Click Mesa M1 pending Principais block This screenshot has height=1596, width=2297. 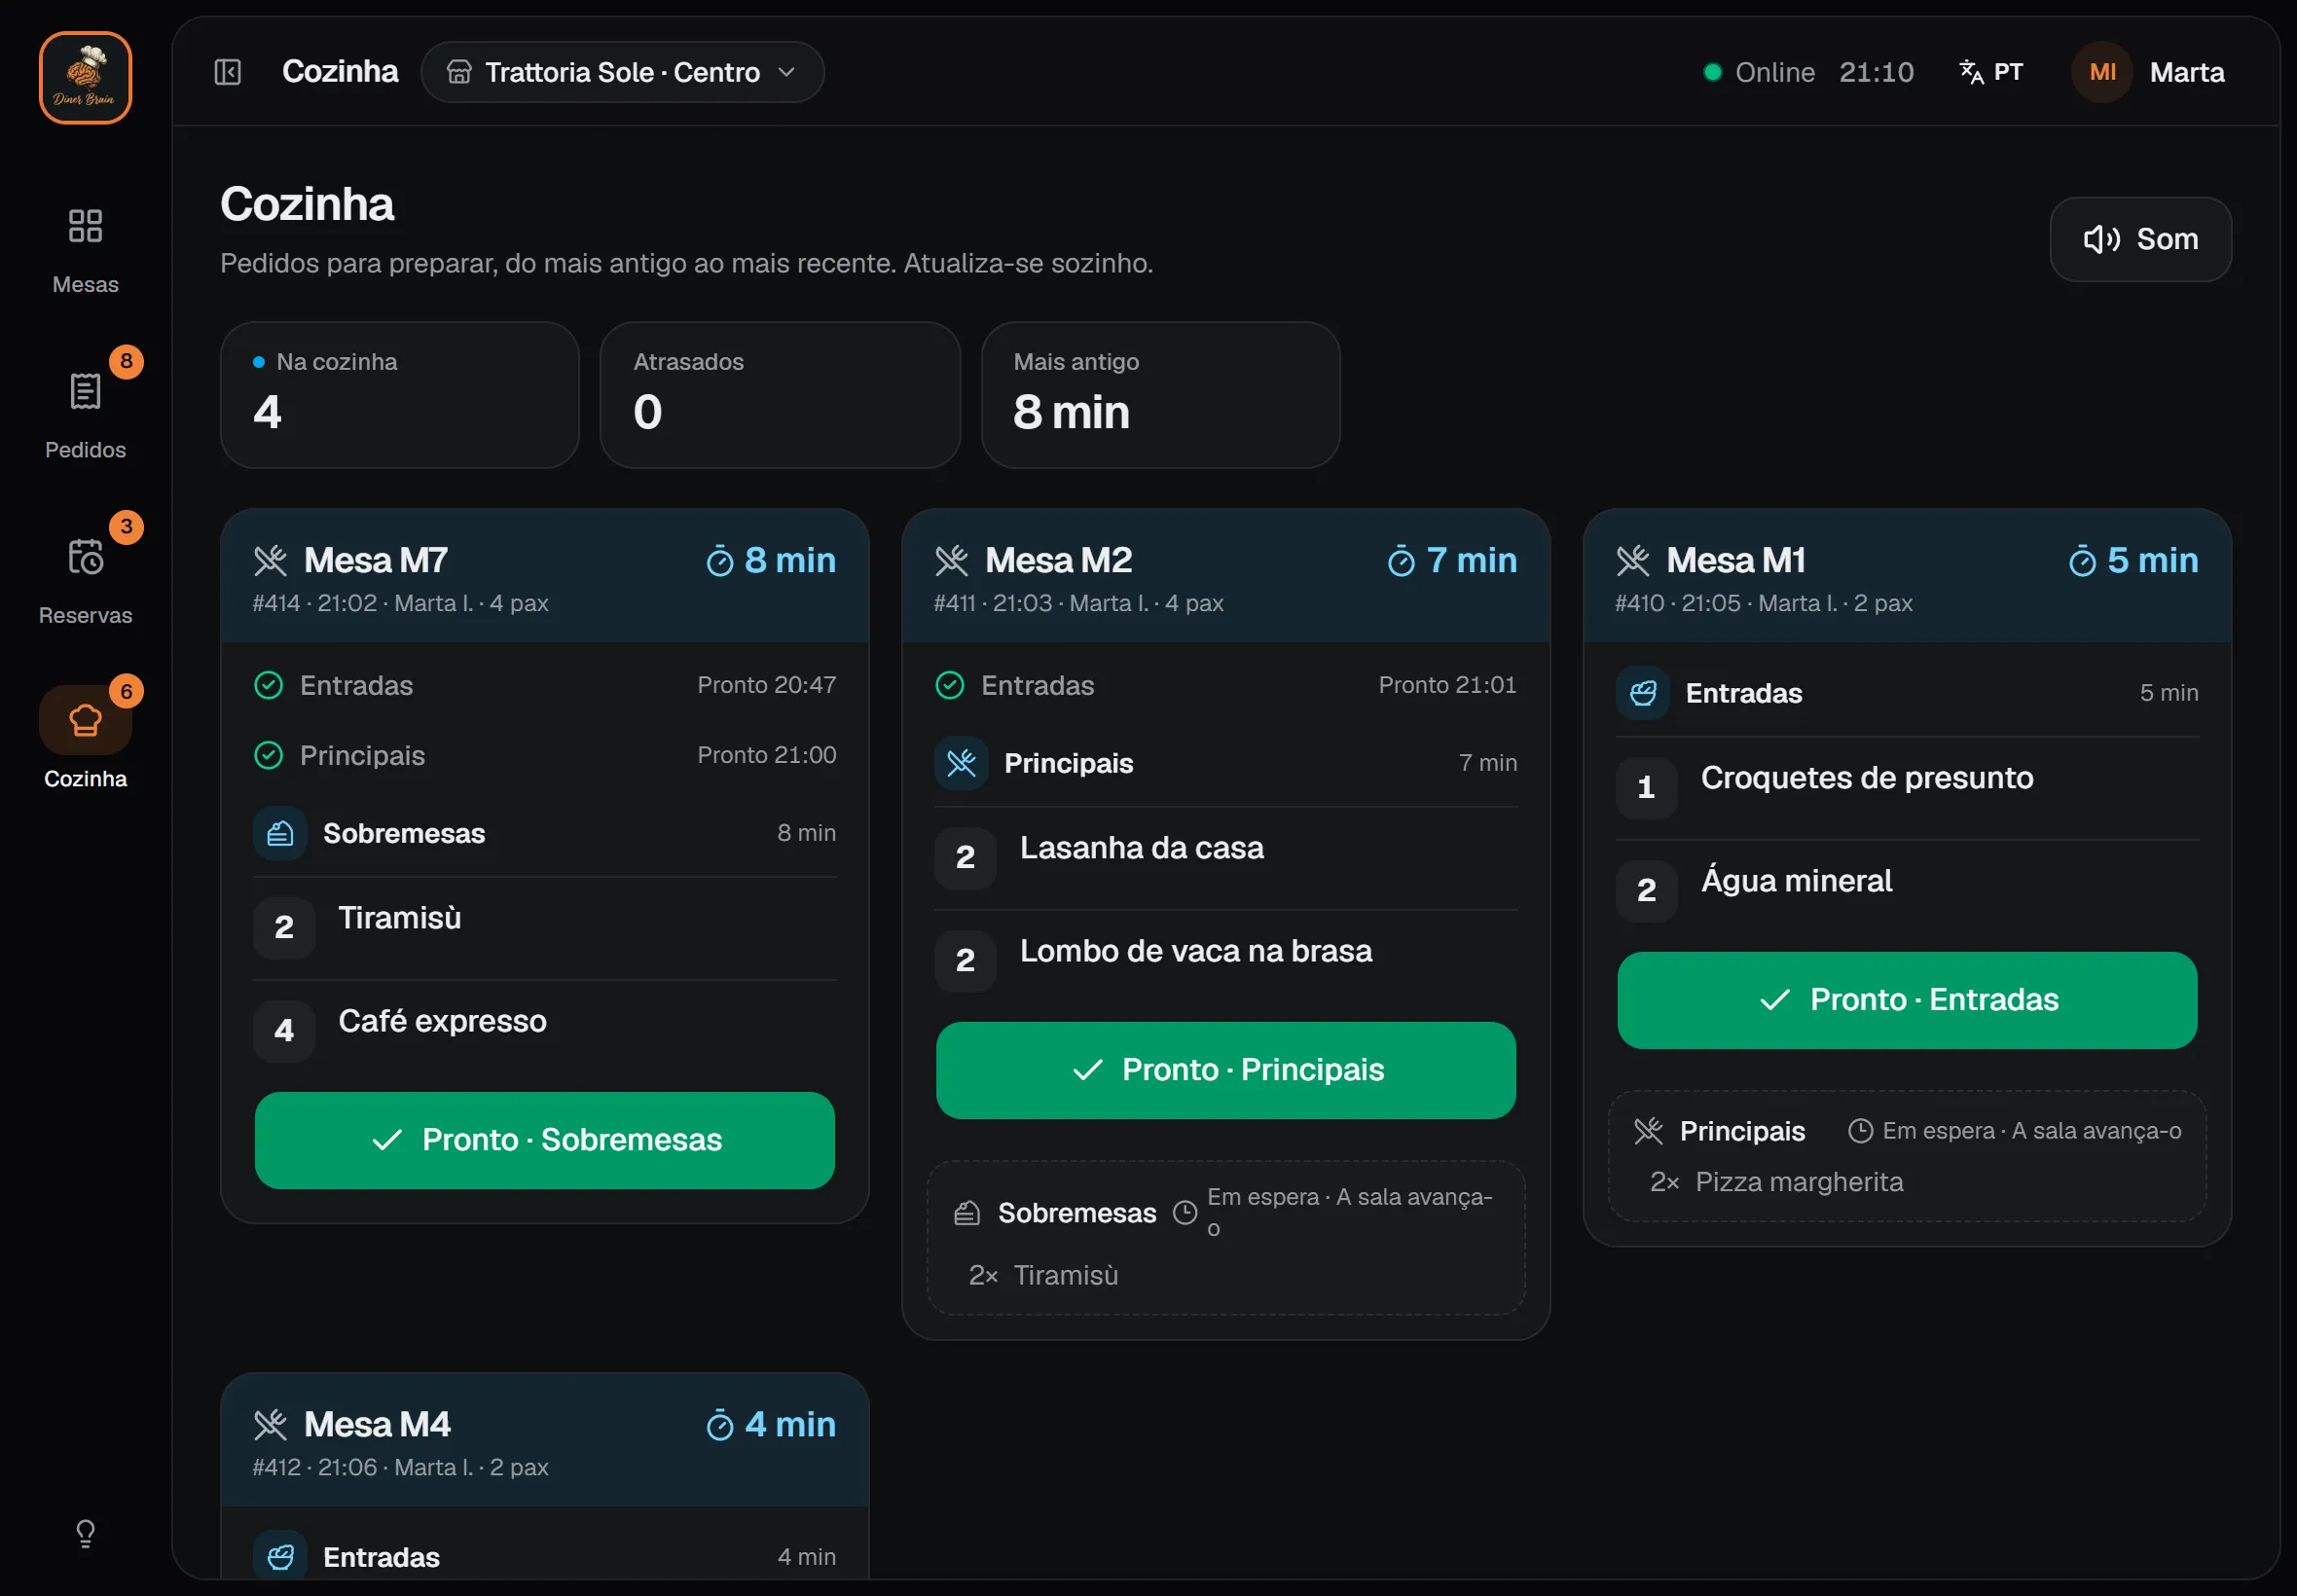pyautogui.click(x=1906, y=1156)
